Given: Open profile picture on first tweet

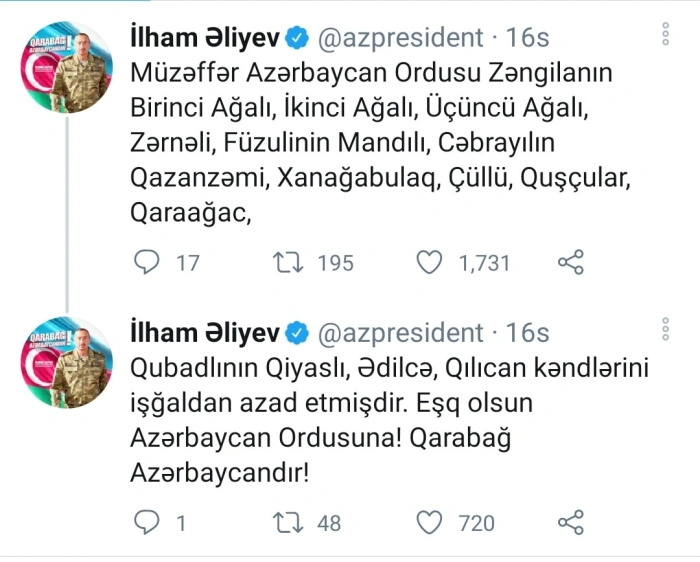Looking at the screenshot, I should click(x=66, y=70).
